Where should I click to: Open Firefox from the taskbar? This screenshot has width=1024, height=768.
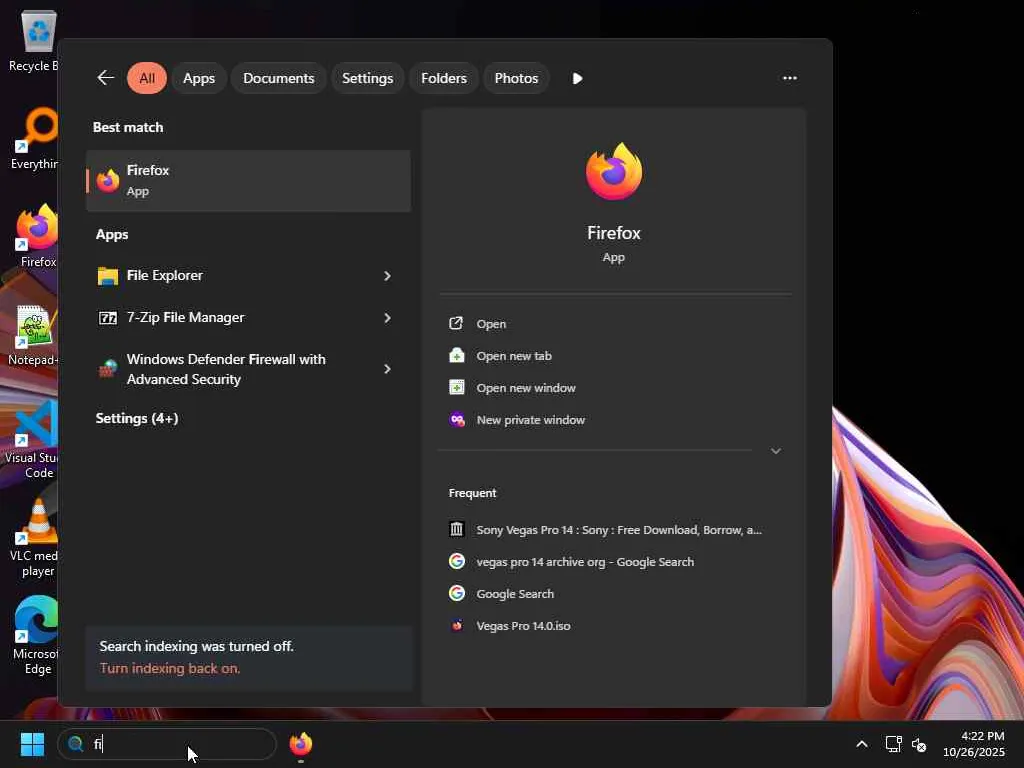(300, 744)
